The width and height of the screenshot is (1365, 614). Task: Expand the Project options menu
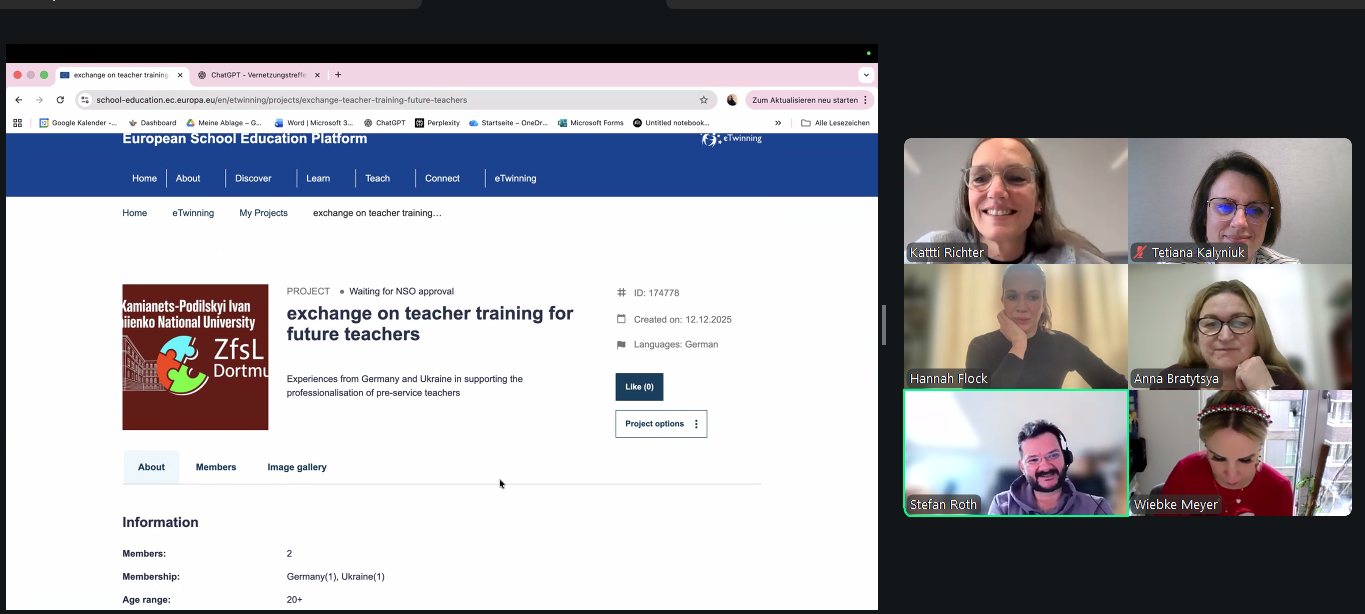(661, 424)
